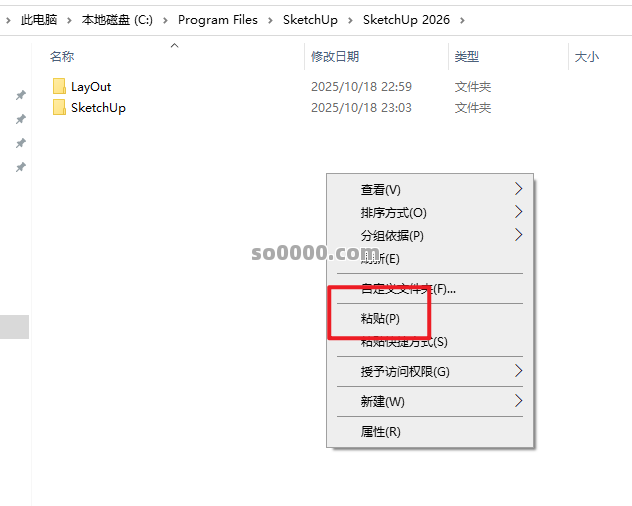Click the bottom pin icon in left sidebar
Viewport: 632px width, 506px height.
click(20, 167)
